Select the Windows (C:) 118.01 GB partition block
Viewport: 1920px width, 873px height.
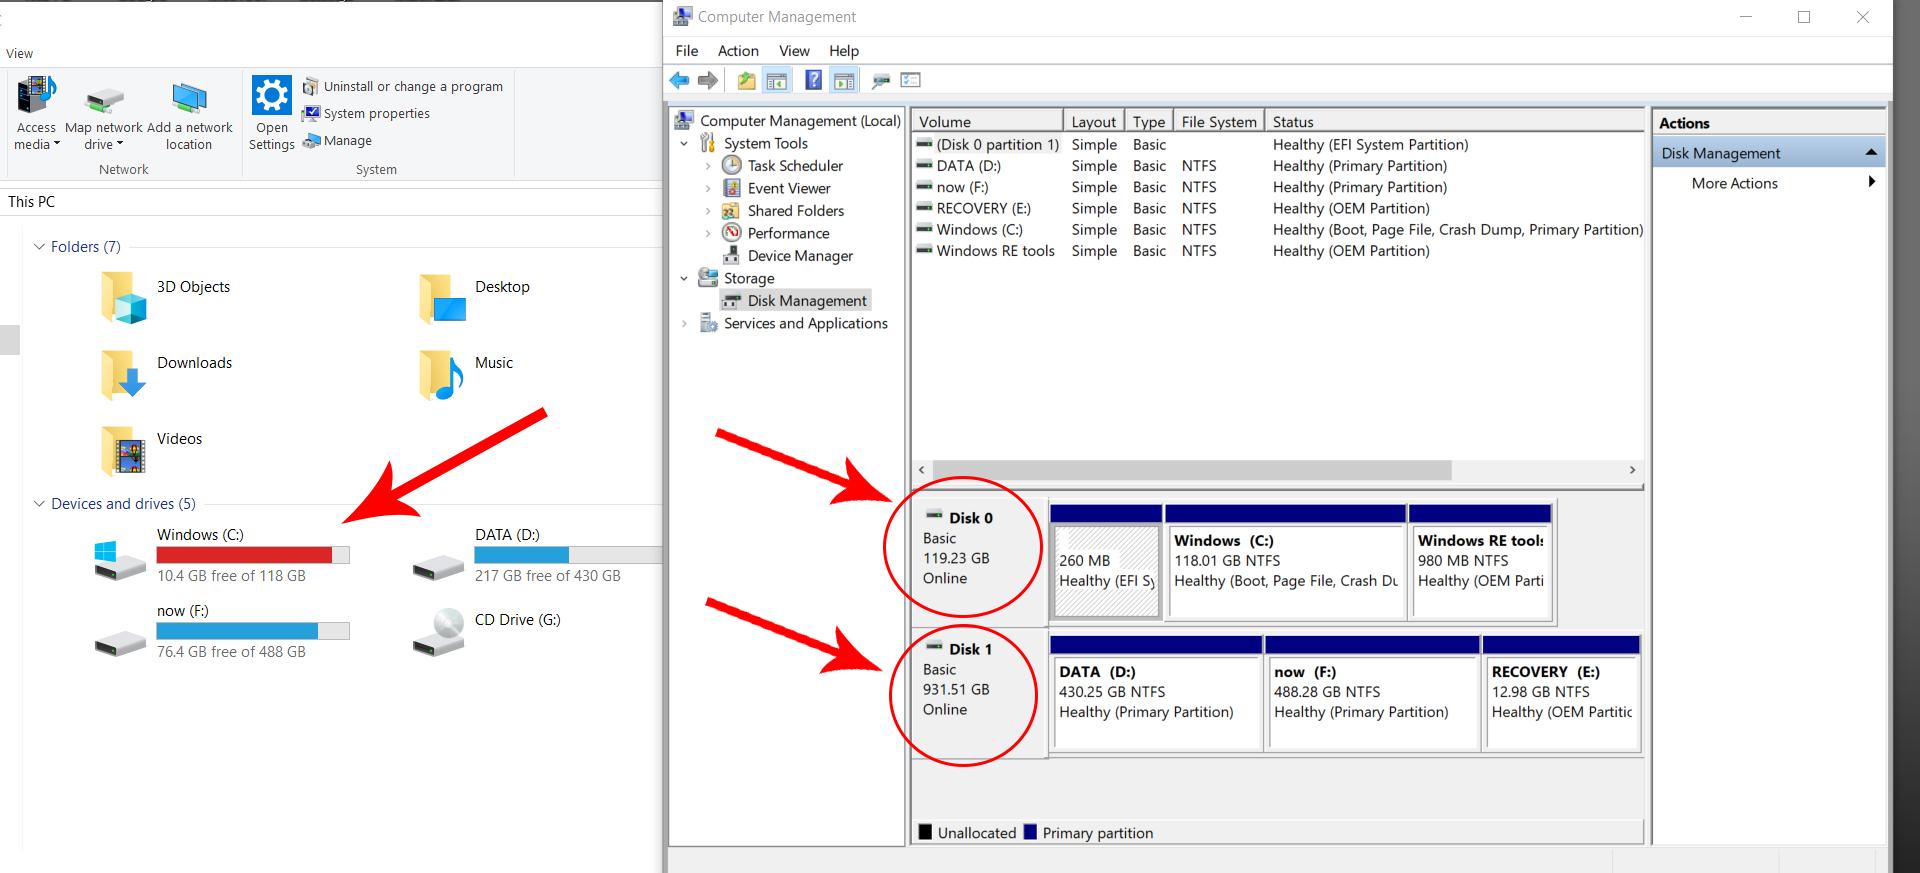(1286, 562)
